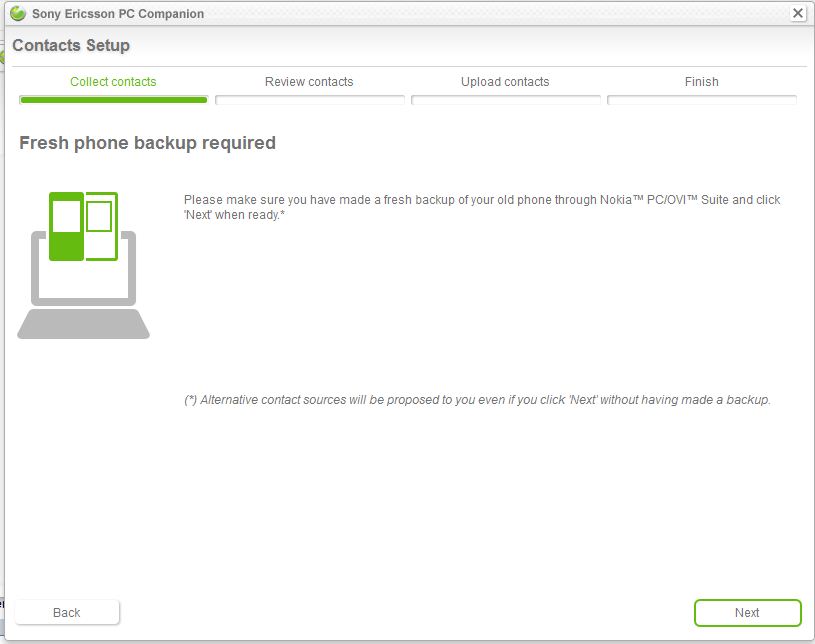Click the empty Upload contacts progress bar
Viewport: 815px width, 644px height.
tap(506, 100)
